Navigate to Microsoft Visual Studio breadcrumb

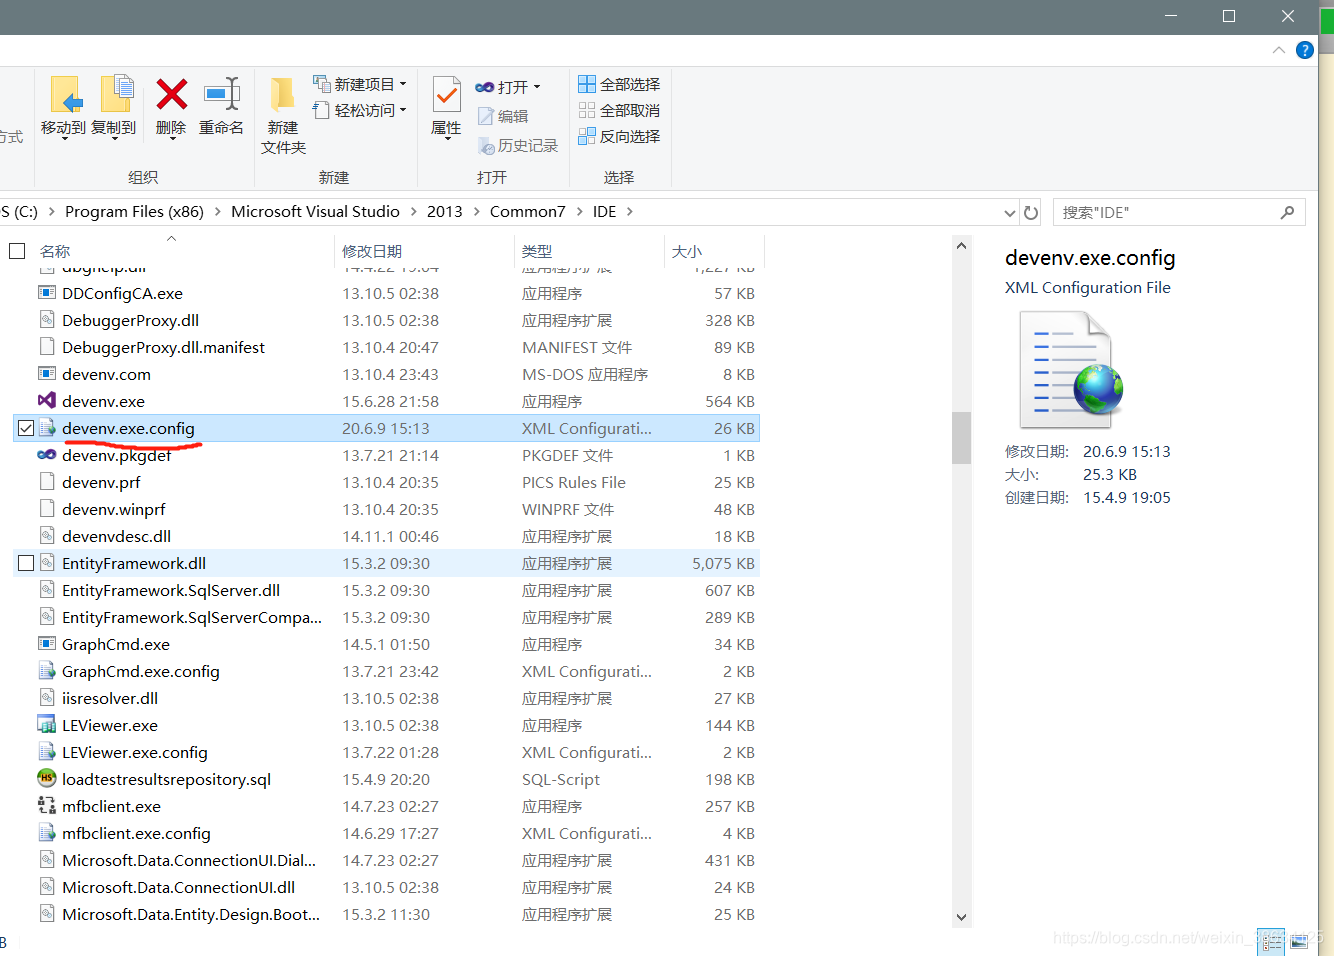(315, 211)
